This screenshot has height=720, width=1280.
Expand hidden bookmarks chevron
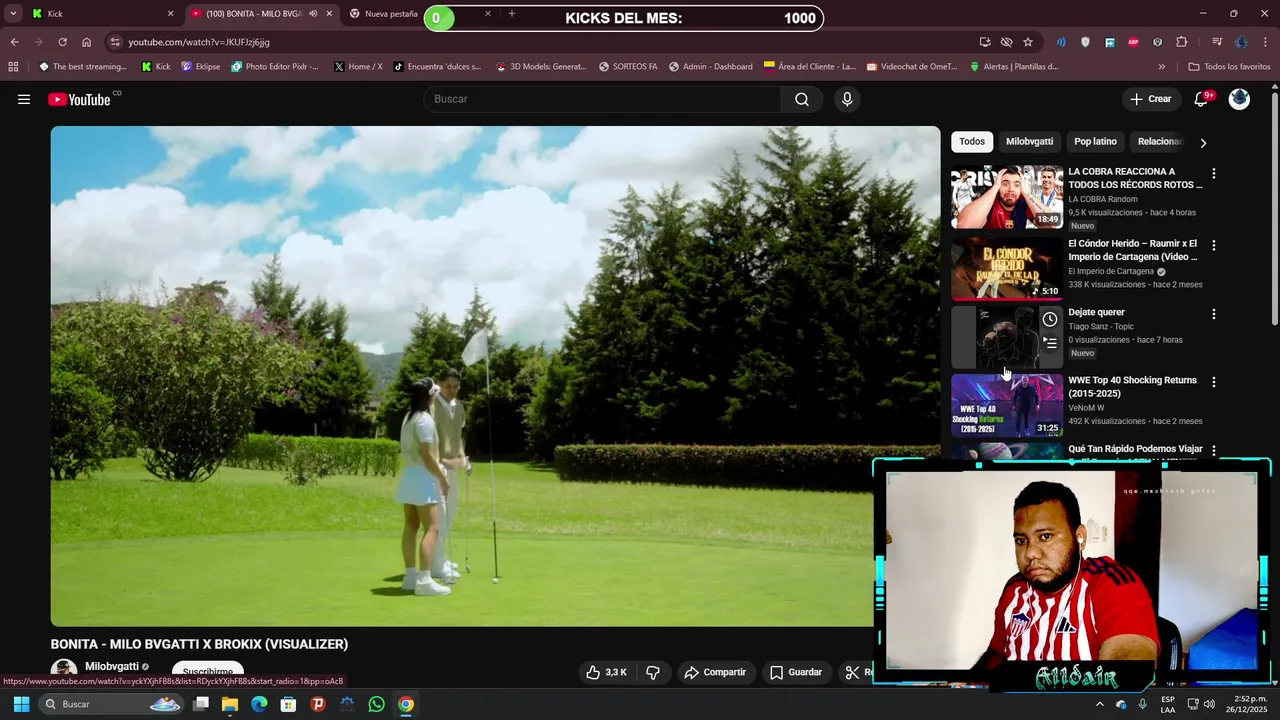coord(1161,67)
